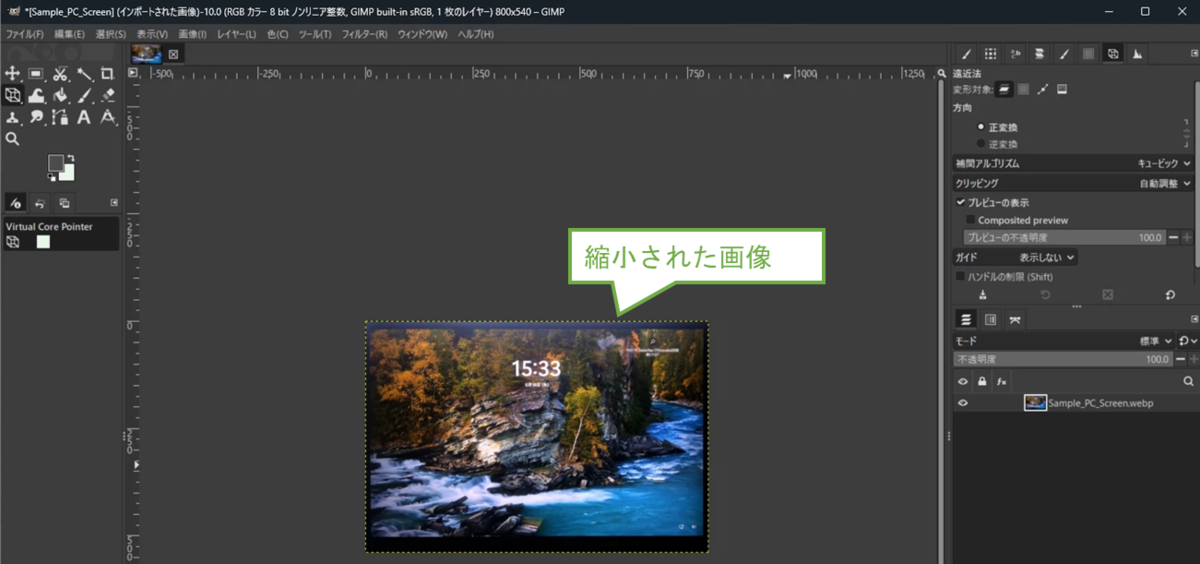Select the Paintbrush tool
The height and width of the screenshot is (564, 1200).
(84, 95)
